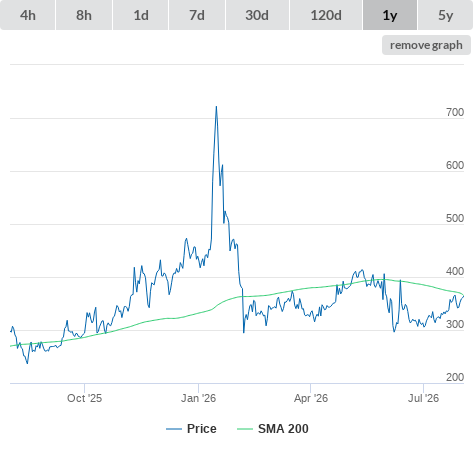Click the blue Price legend line marker

point(174,429)
